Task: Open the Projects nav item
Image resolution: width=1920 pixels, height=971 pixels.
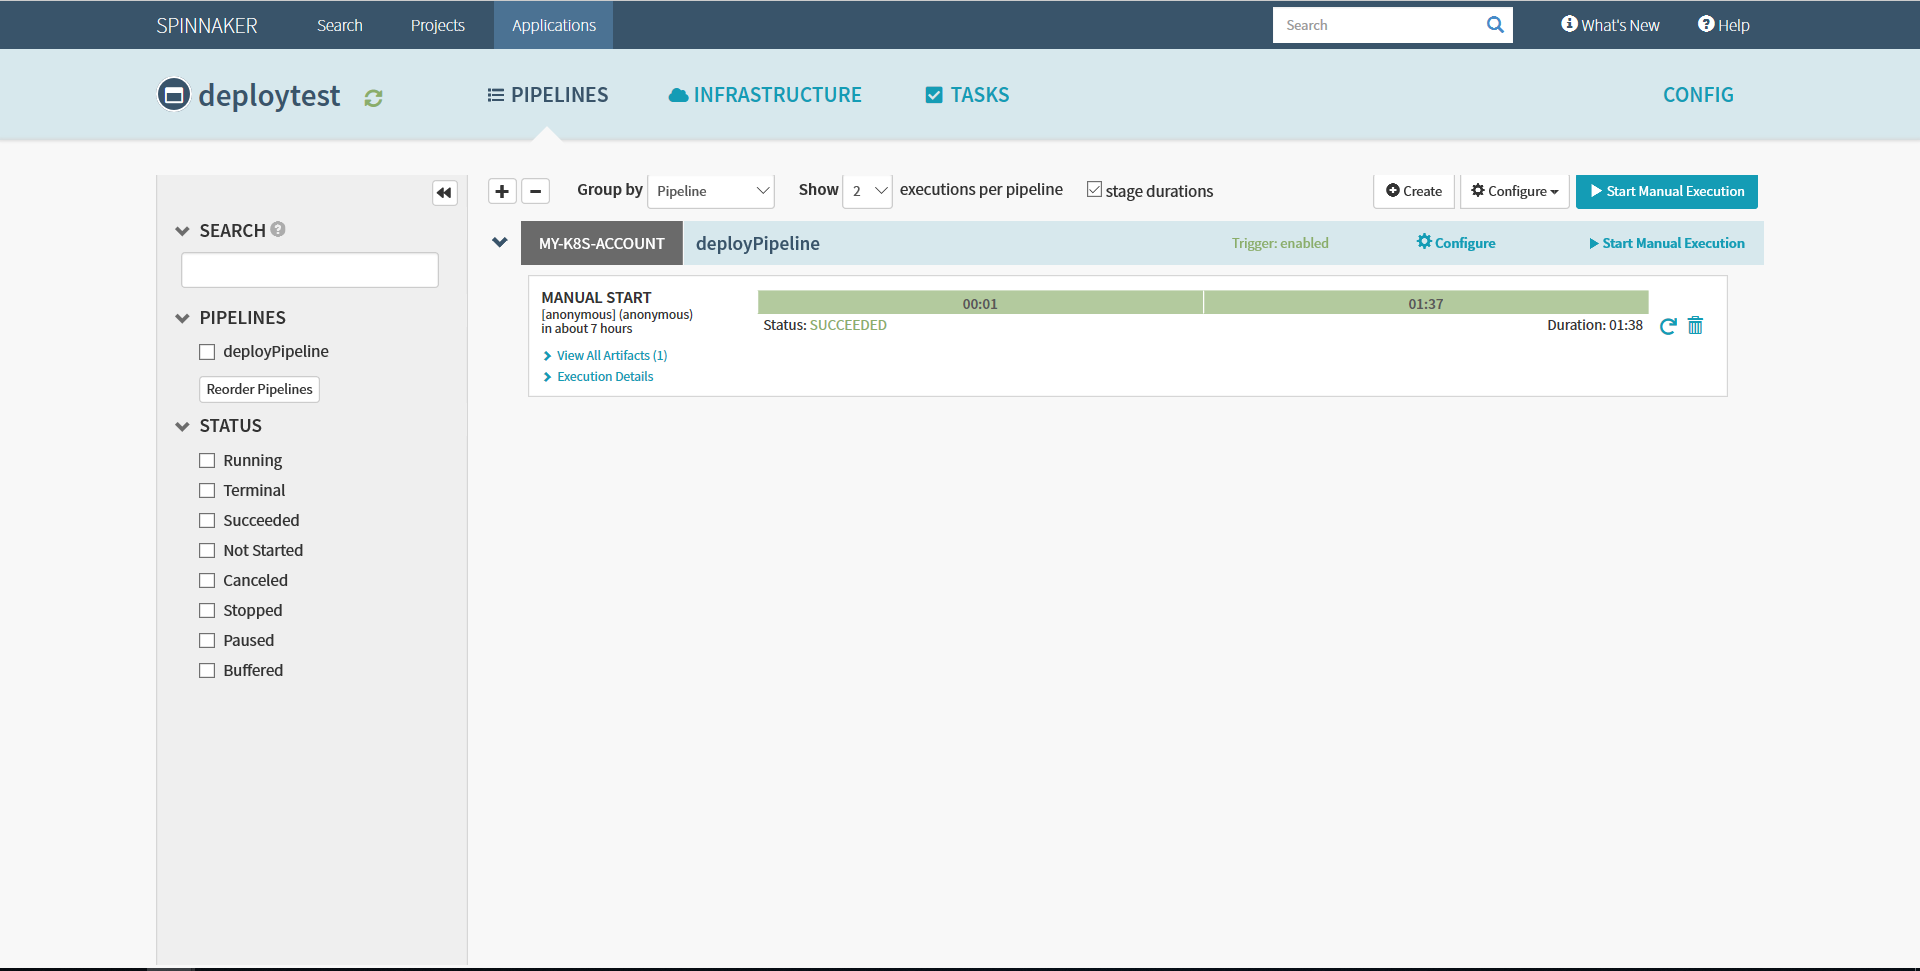Action: (438, 25)
